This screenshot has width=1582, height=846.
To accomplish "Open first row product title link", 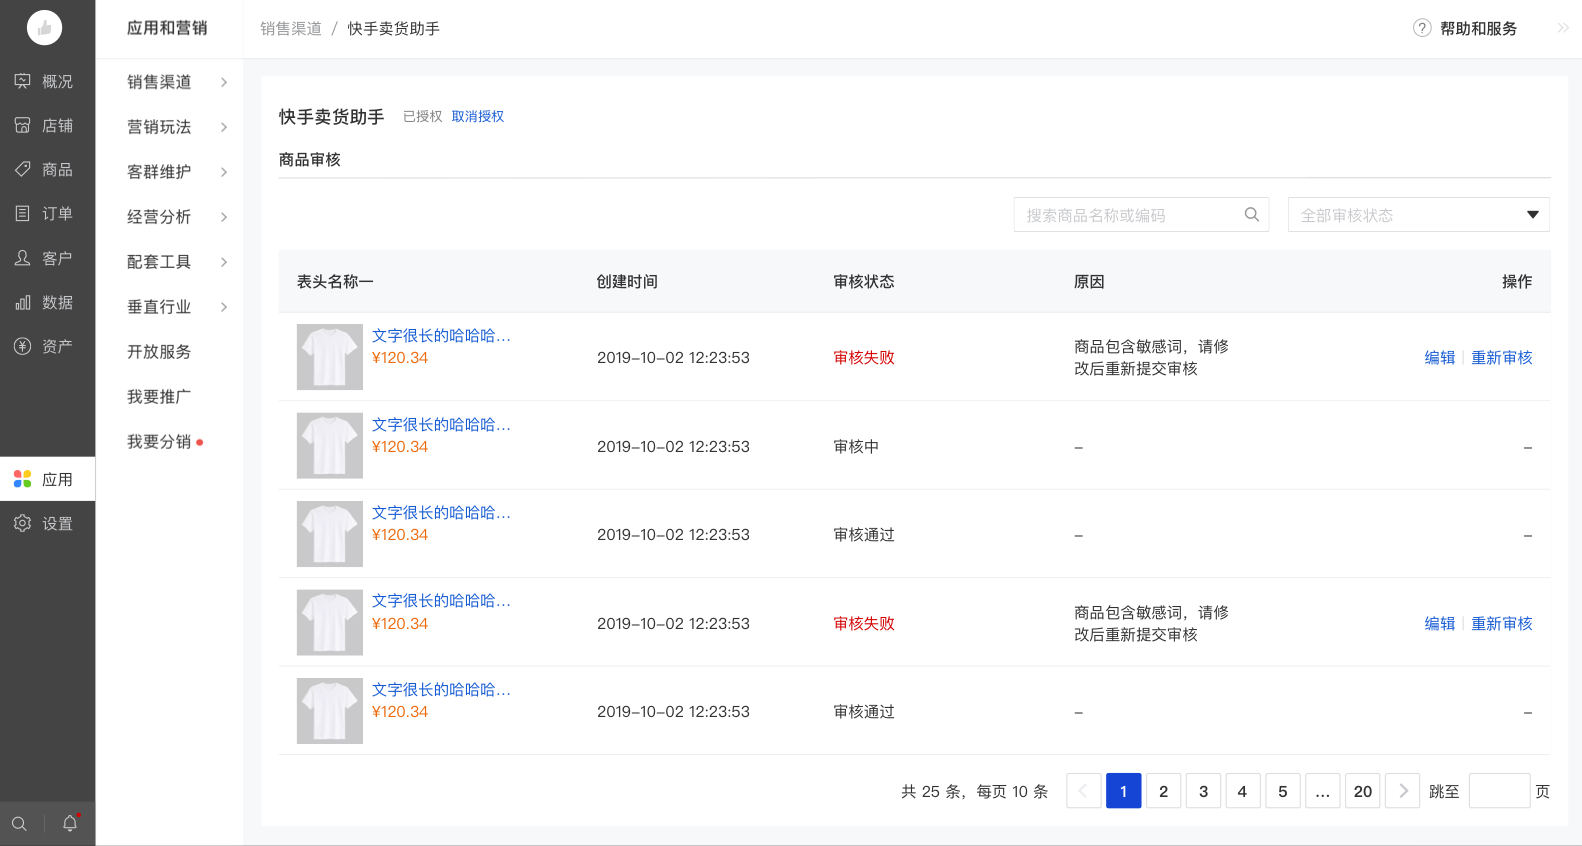I will pyautogui.click(x=441, y=336).
